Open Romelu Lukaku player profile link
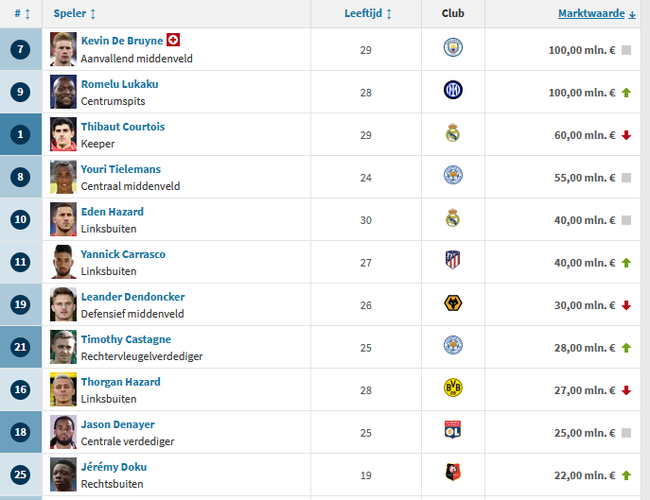The image size is (650, 500). [119, 84]
